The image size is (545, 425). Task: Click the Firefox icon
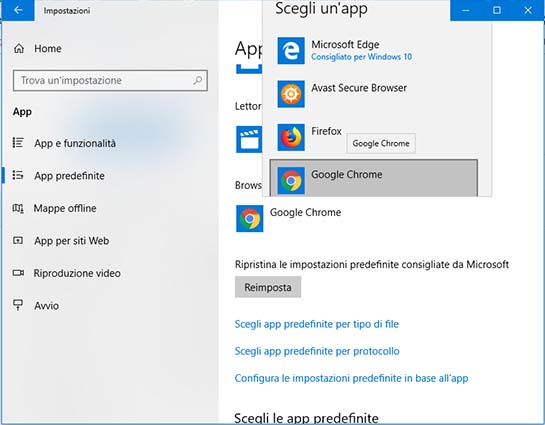pyautogui.click(x=291, y=138)
